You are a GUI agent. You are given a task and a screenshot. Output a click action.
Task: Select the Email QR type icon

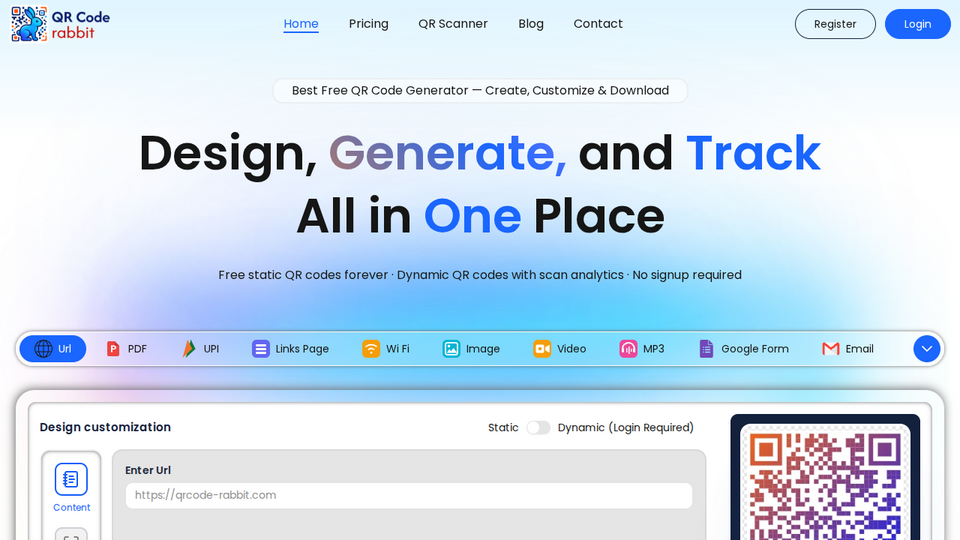[831, 349]
